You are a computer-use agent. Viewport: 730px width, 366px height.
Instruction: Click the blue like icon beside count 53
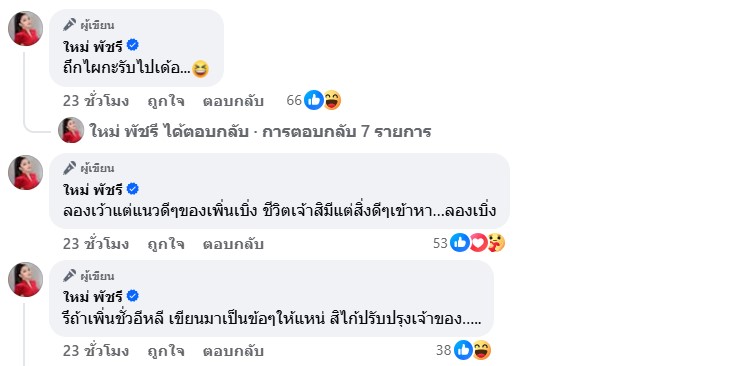tap(460, 243)
